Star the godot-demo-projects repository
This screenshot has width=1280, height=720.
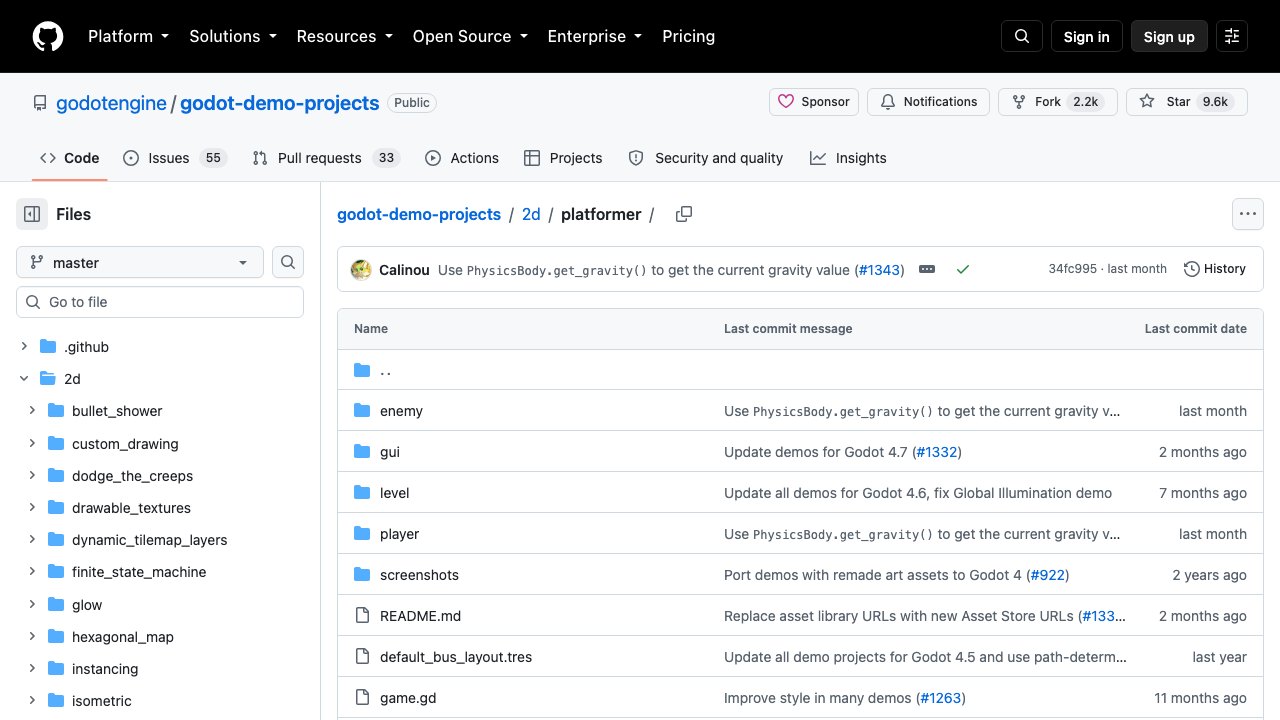coord(1187,102)
